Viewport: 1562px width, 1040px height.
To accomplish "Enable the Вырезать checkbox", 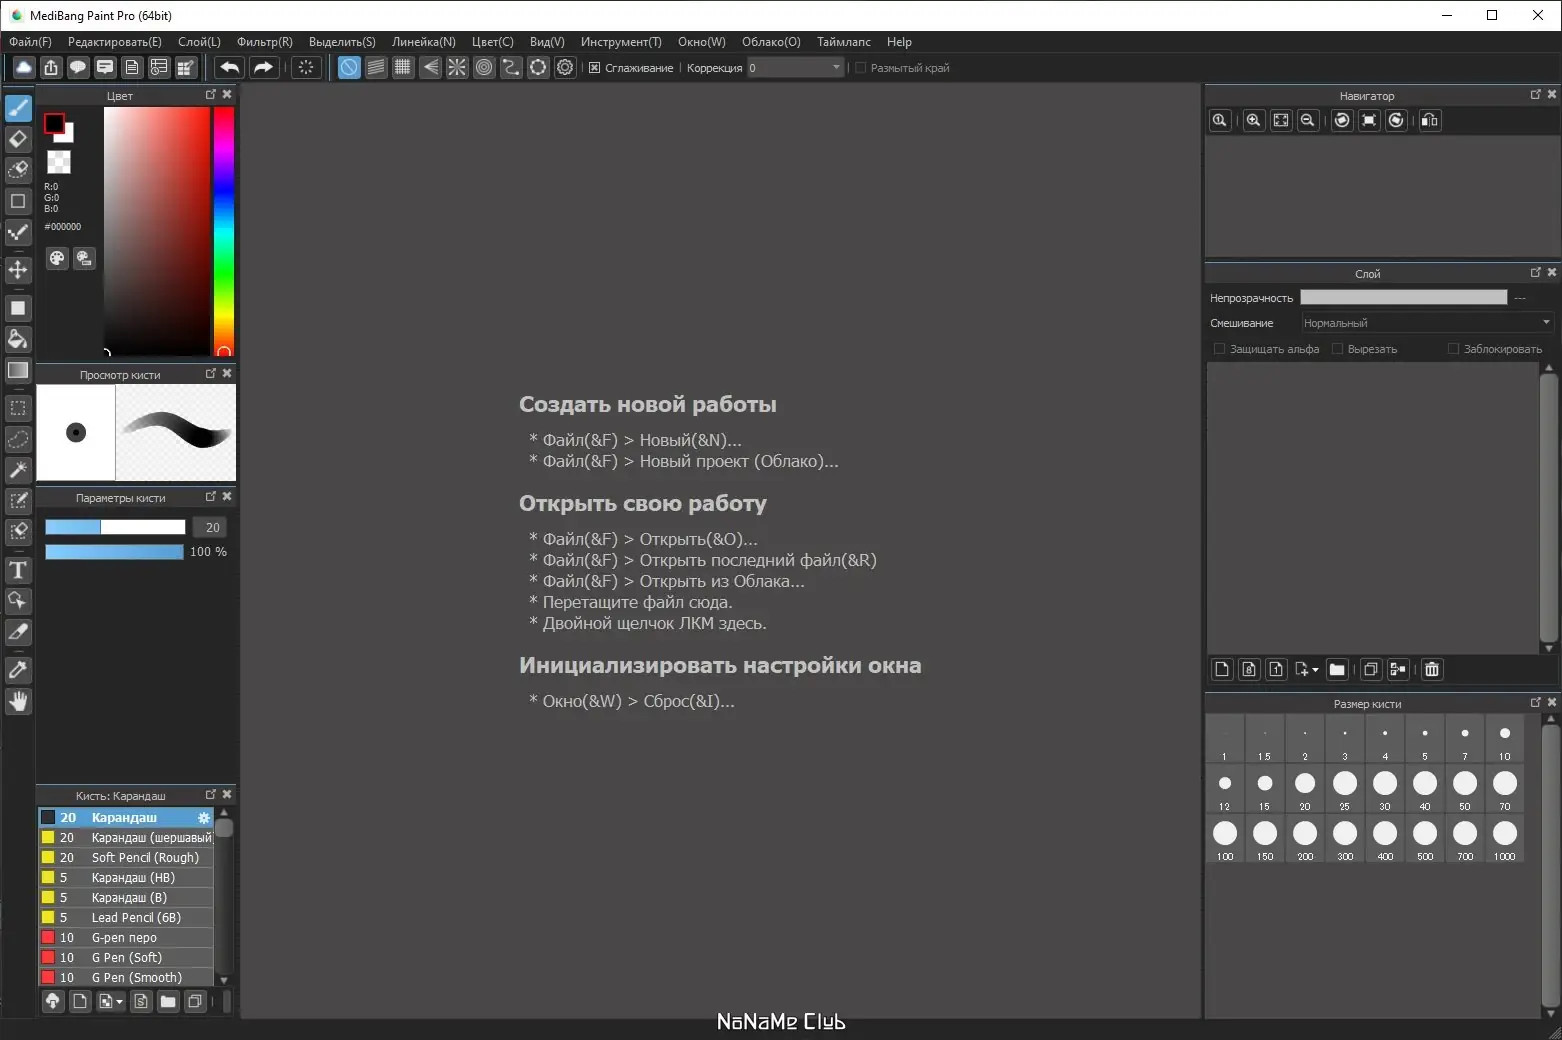I will point(1337,349).
